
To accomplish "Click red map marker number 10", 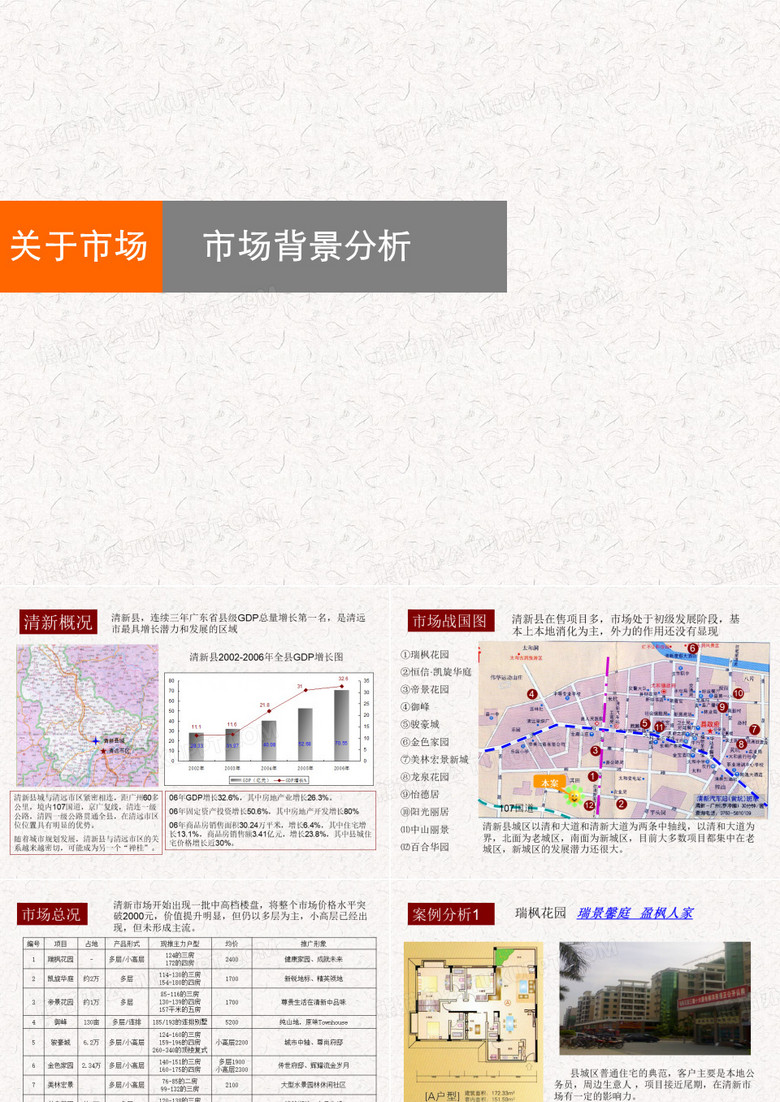I will [x=738, y=693].
